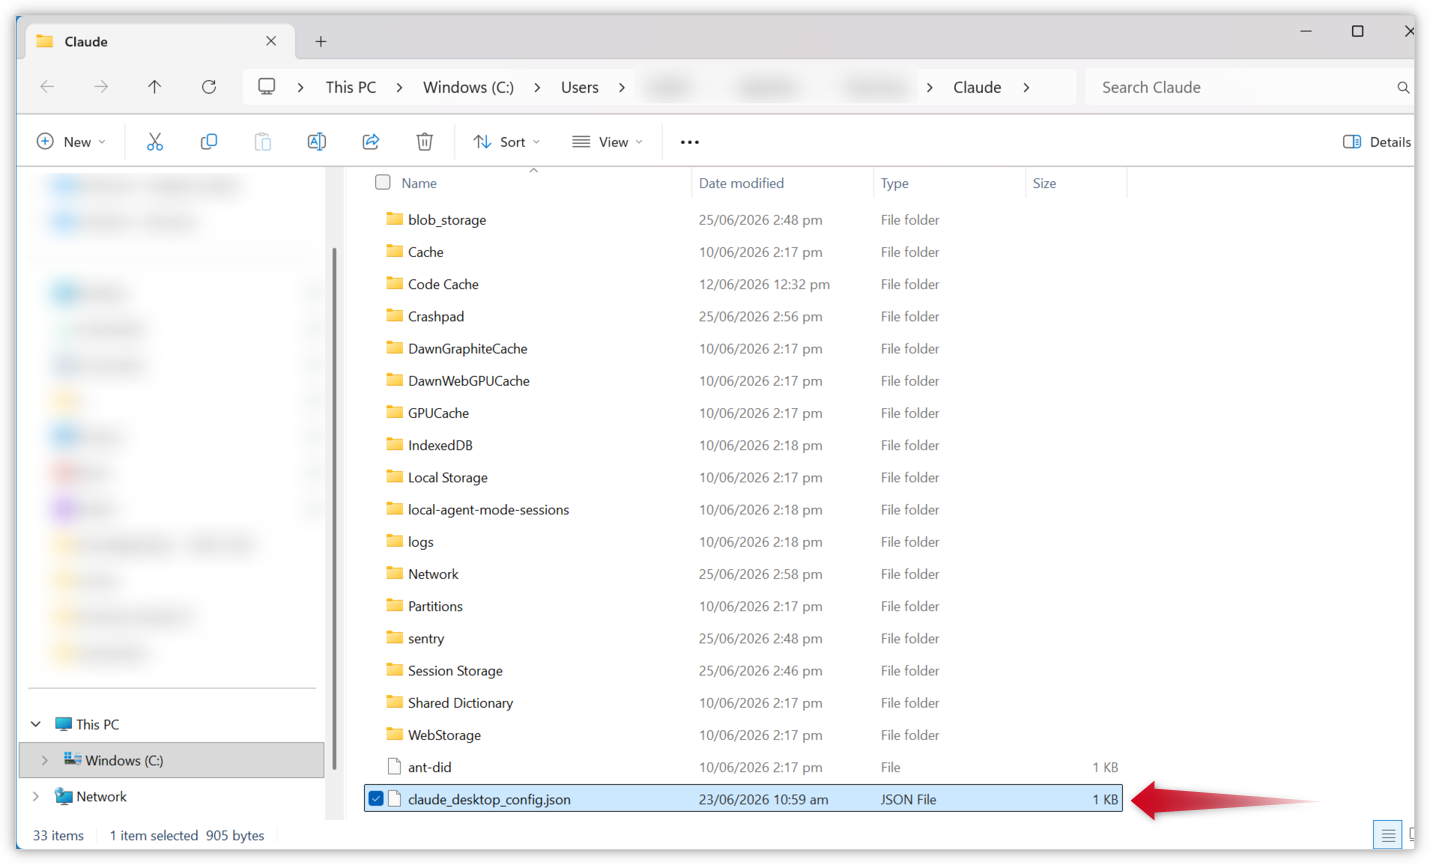Close the Claude tab
This screenshot has width=1430, height=865.
coord(271,41)
